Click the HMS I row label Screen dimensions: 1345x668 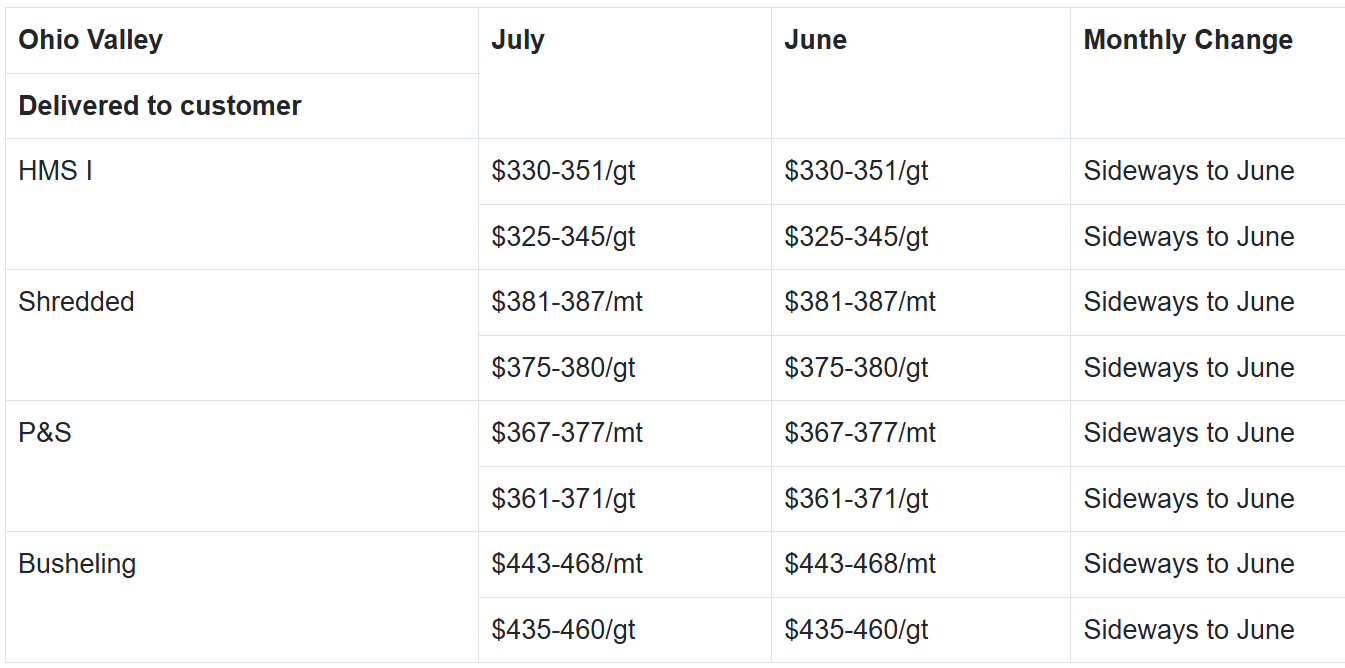(x=56, y=171)
